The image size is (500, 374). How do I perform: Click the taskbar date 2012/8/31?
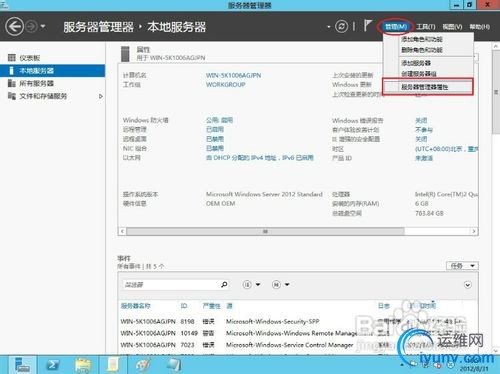pyautogui.click(x=474, y=369)
